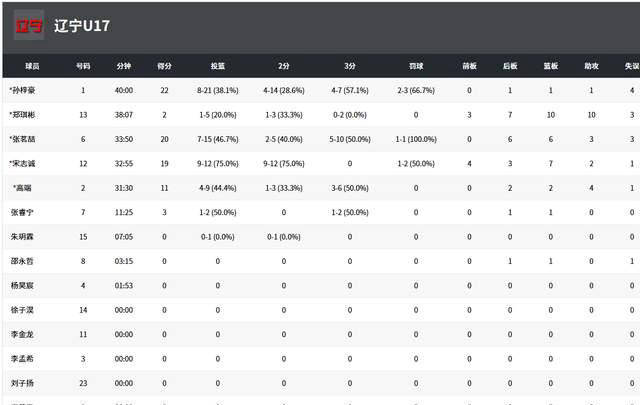Click the red 辽宁 team logo
The height and width of the screenshot is (405, 640).
(x=29, y=26)
